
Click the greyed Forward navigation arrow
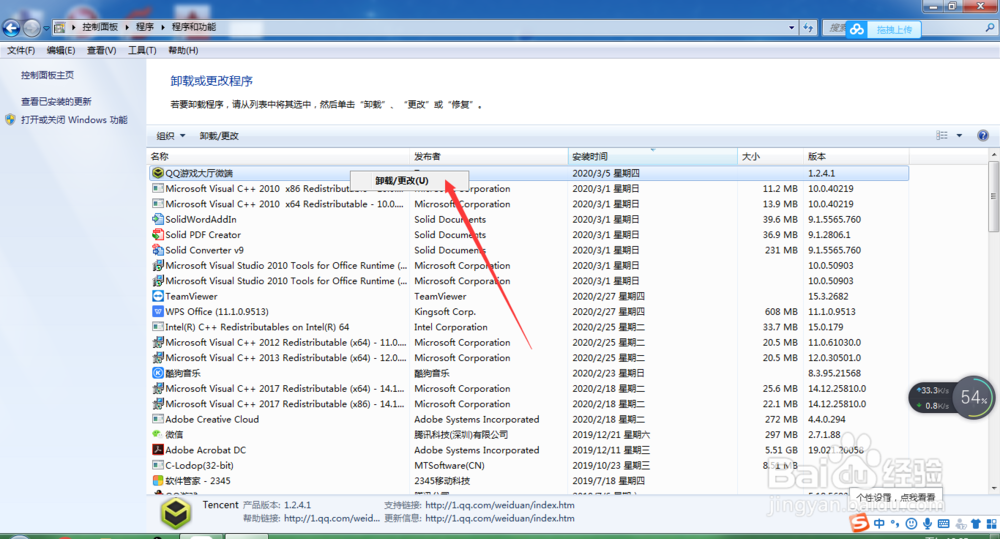pyautogui.click(x=31, y=28)
